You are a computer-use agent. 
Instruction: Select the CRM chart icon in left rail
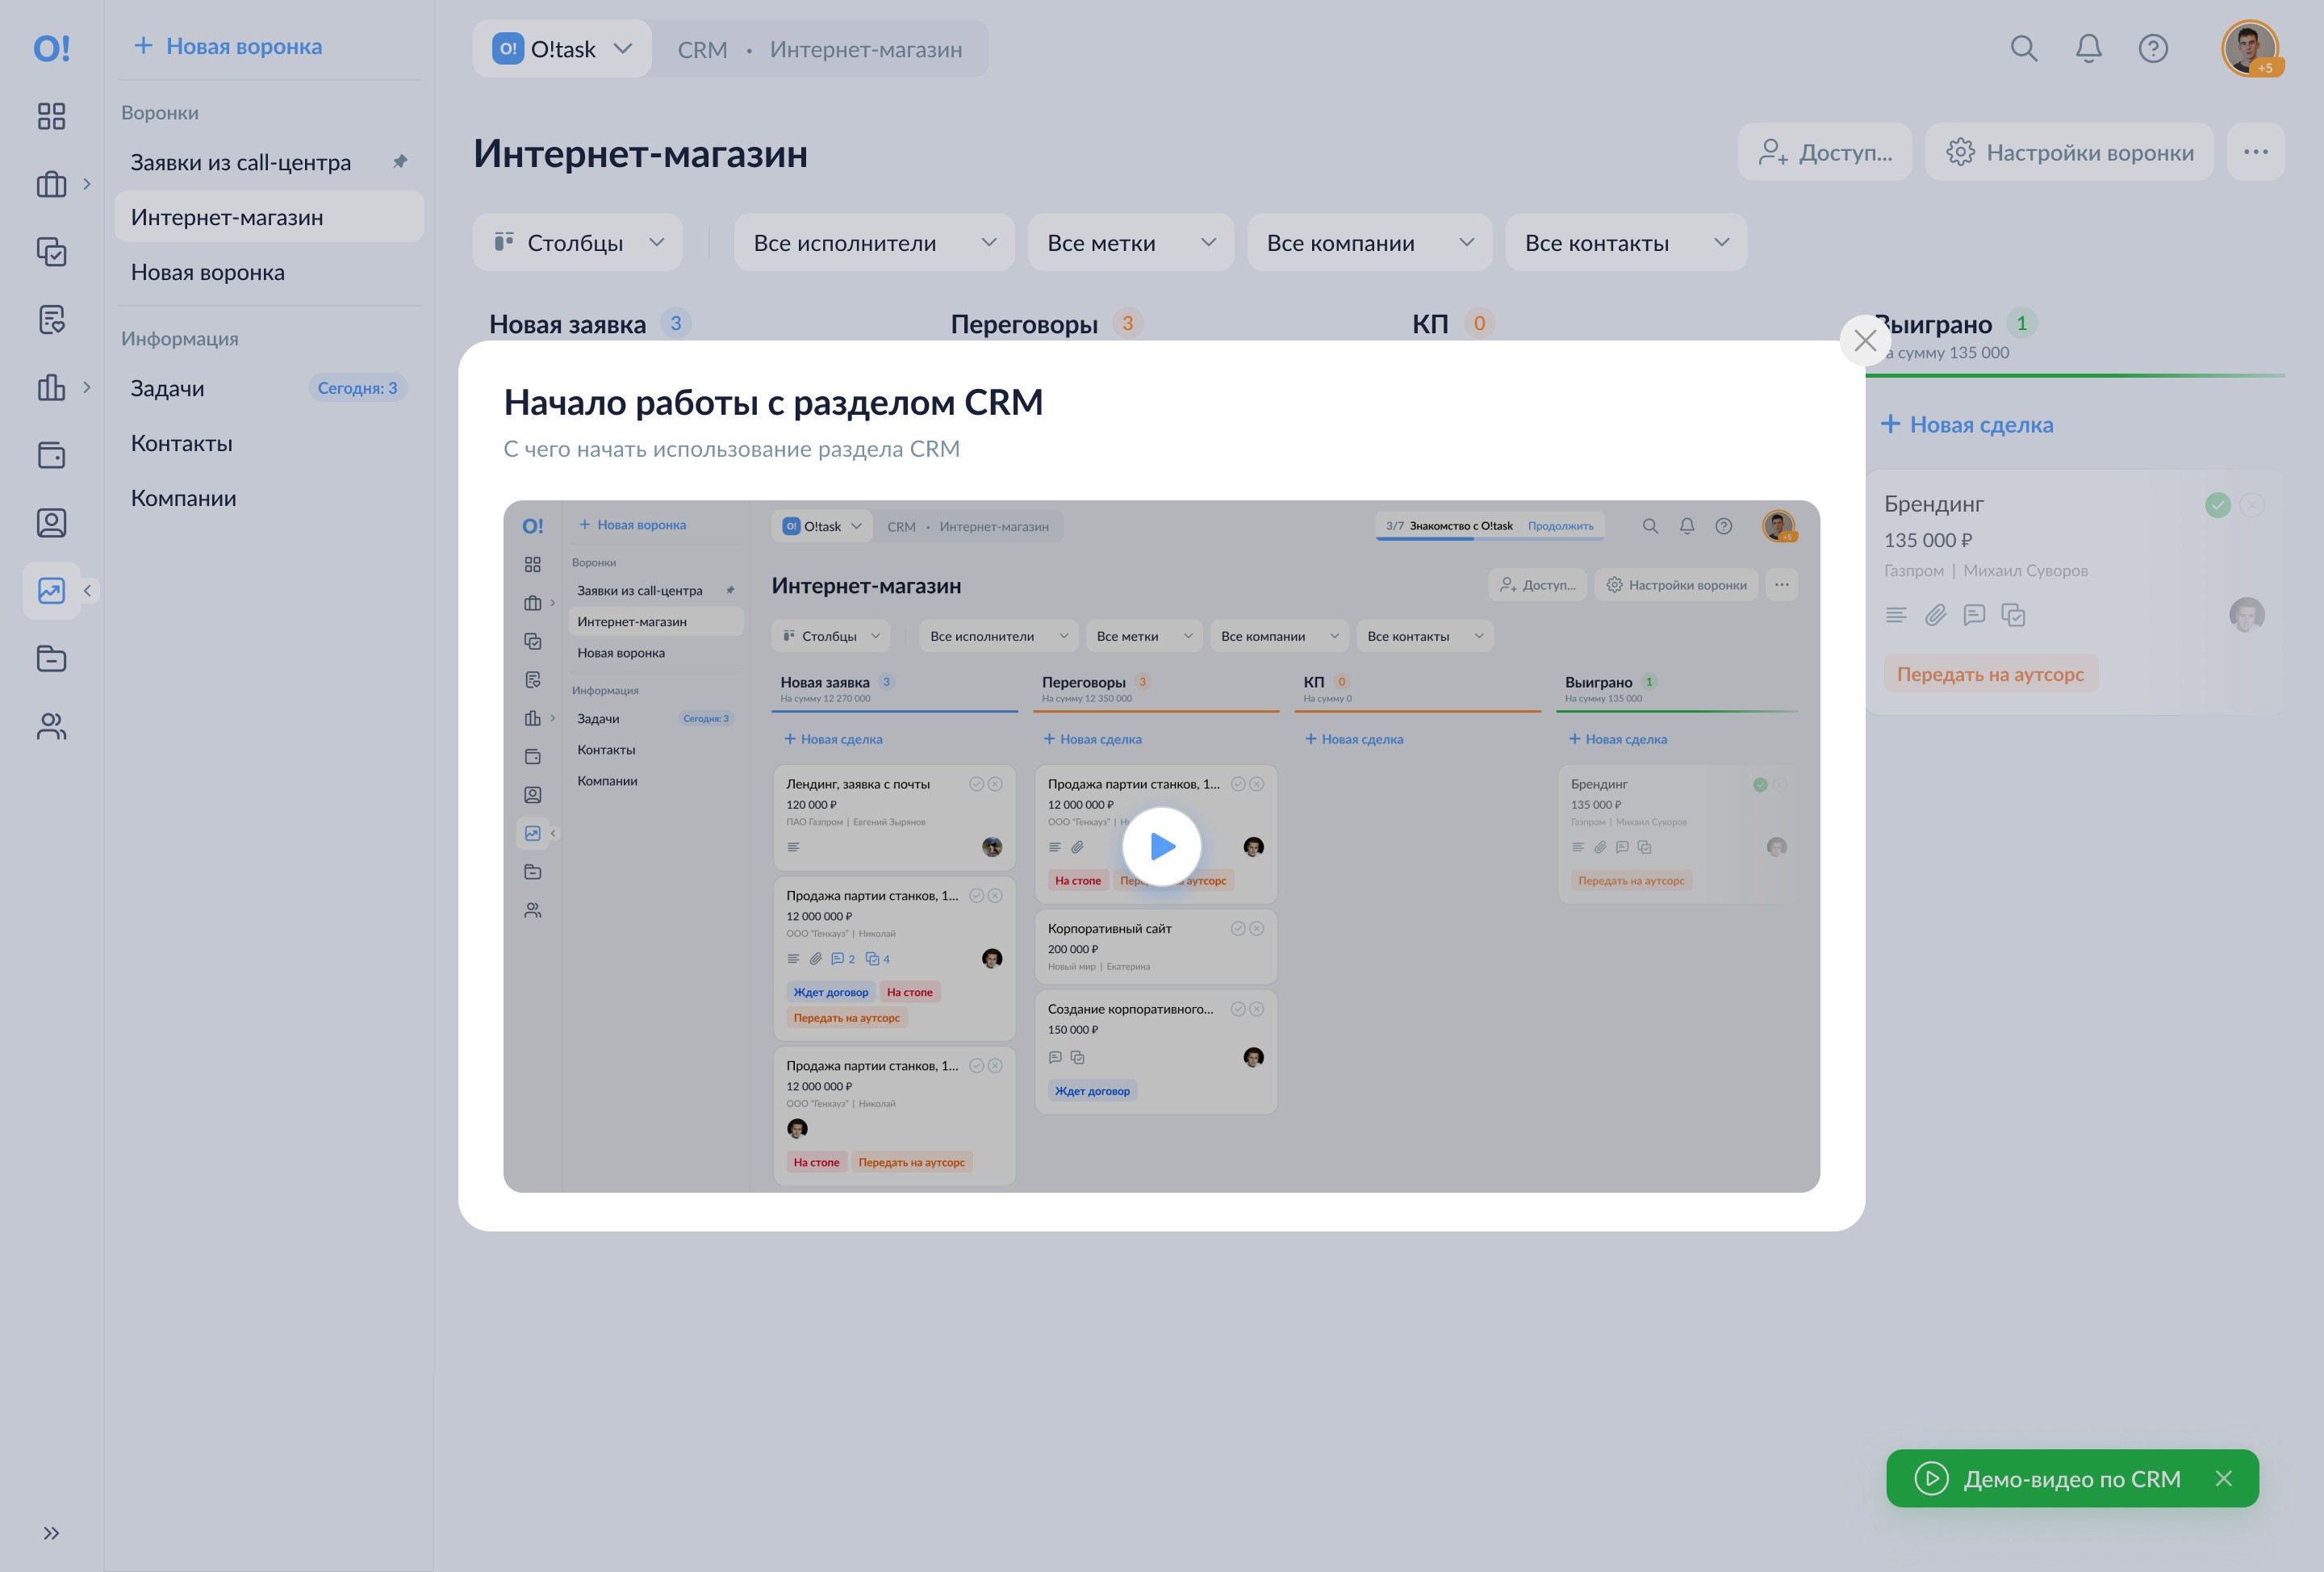click(x=51, y=591)
